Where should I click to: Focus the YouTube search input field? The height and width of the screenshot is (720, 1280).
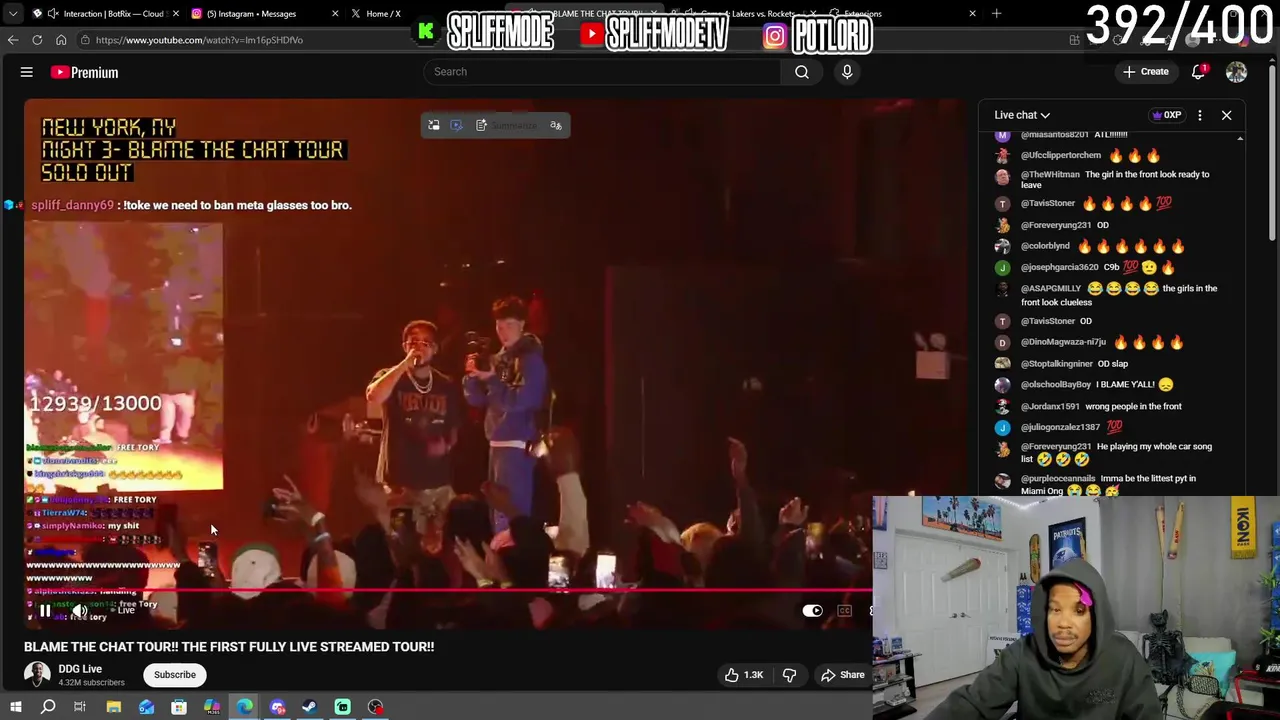click(603, 72)
